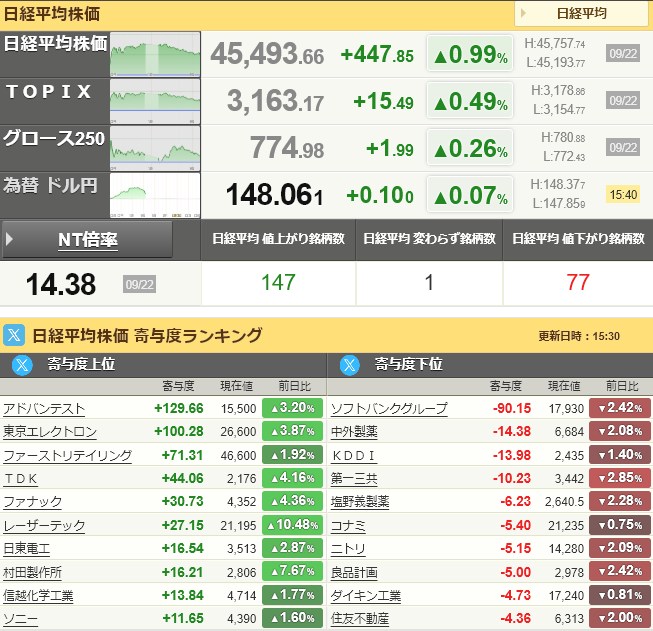Screen dimensions: 653x631
Task: Open the 日経平均株価 mini chart thumbnail
Action: click(155, 55)
